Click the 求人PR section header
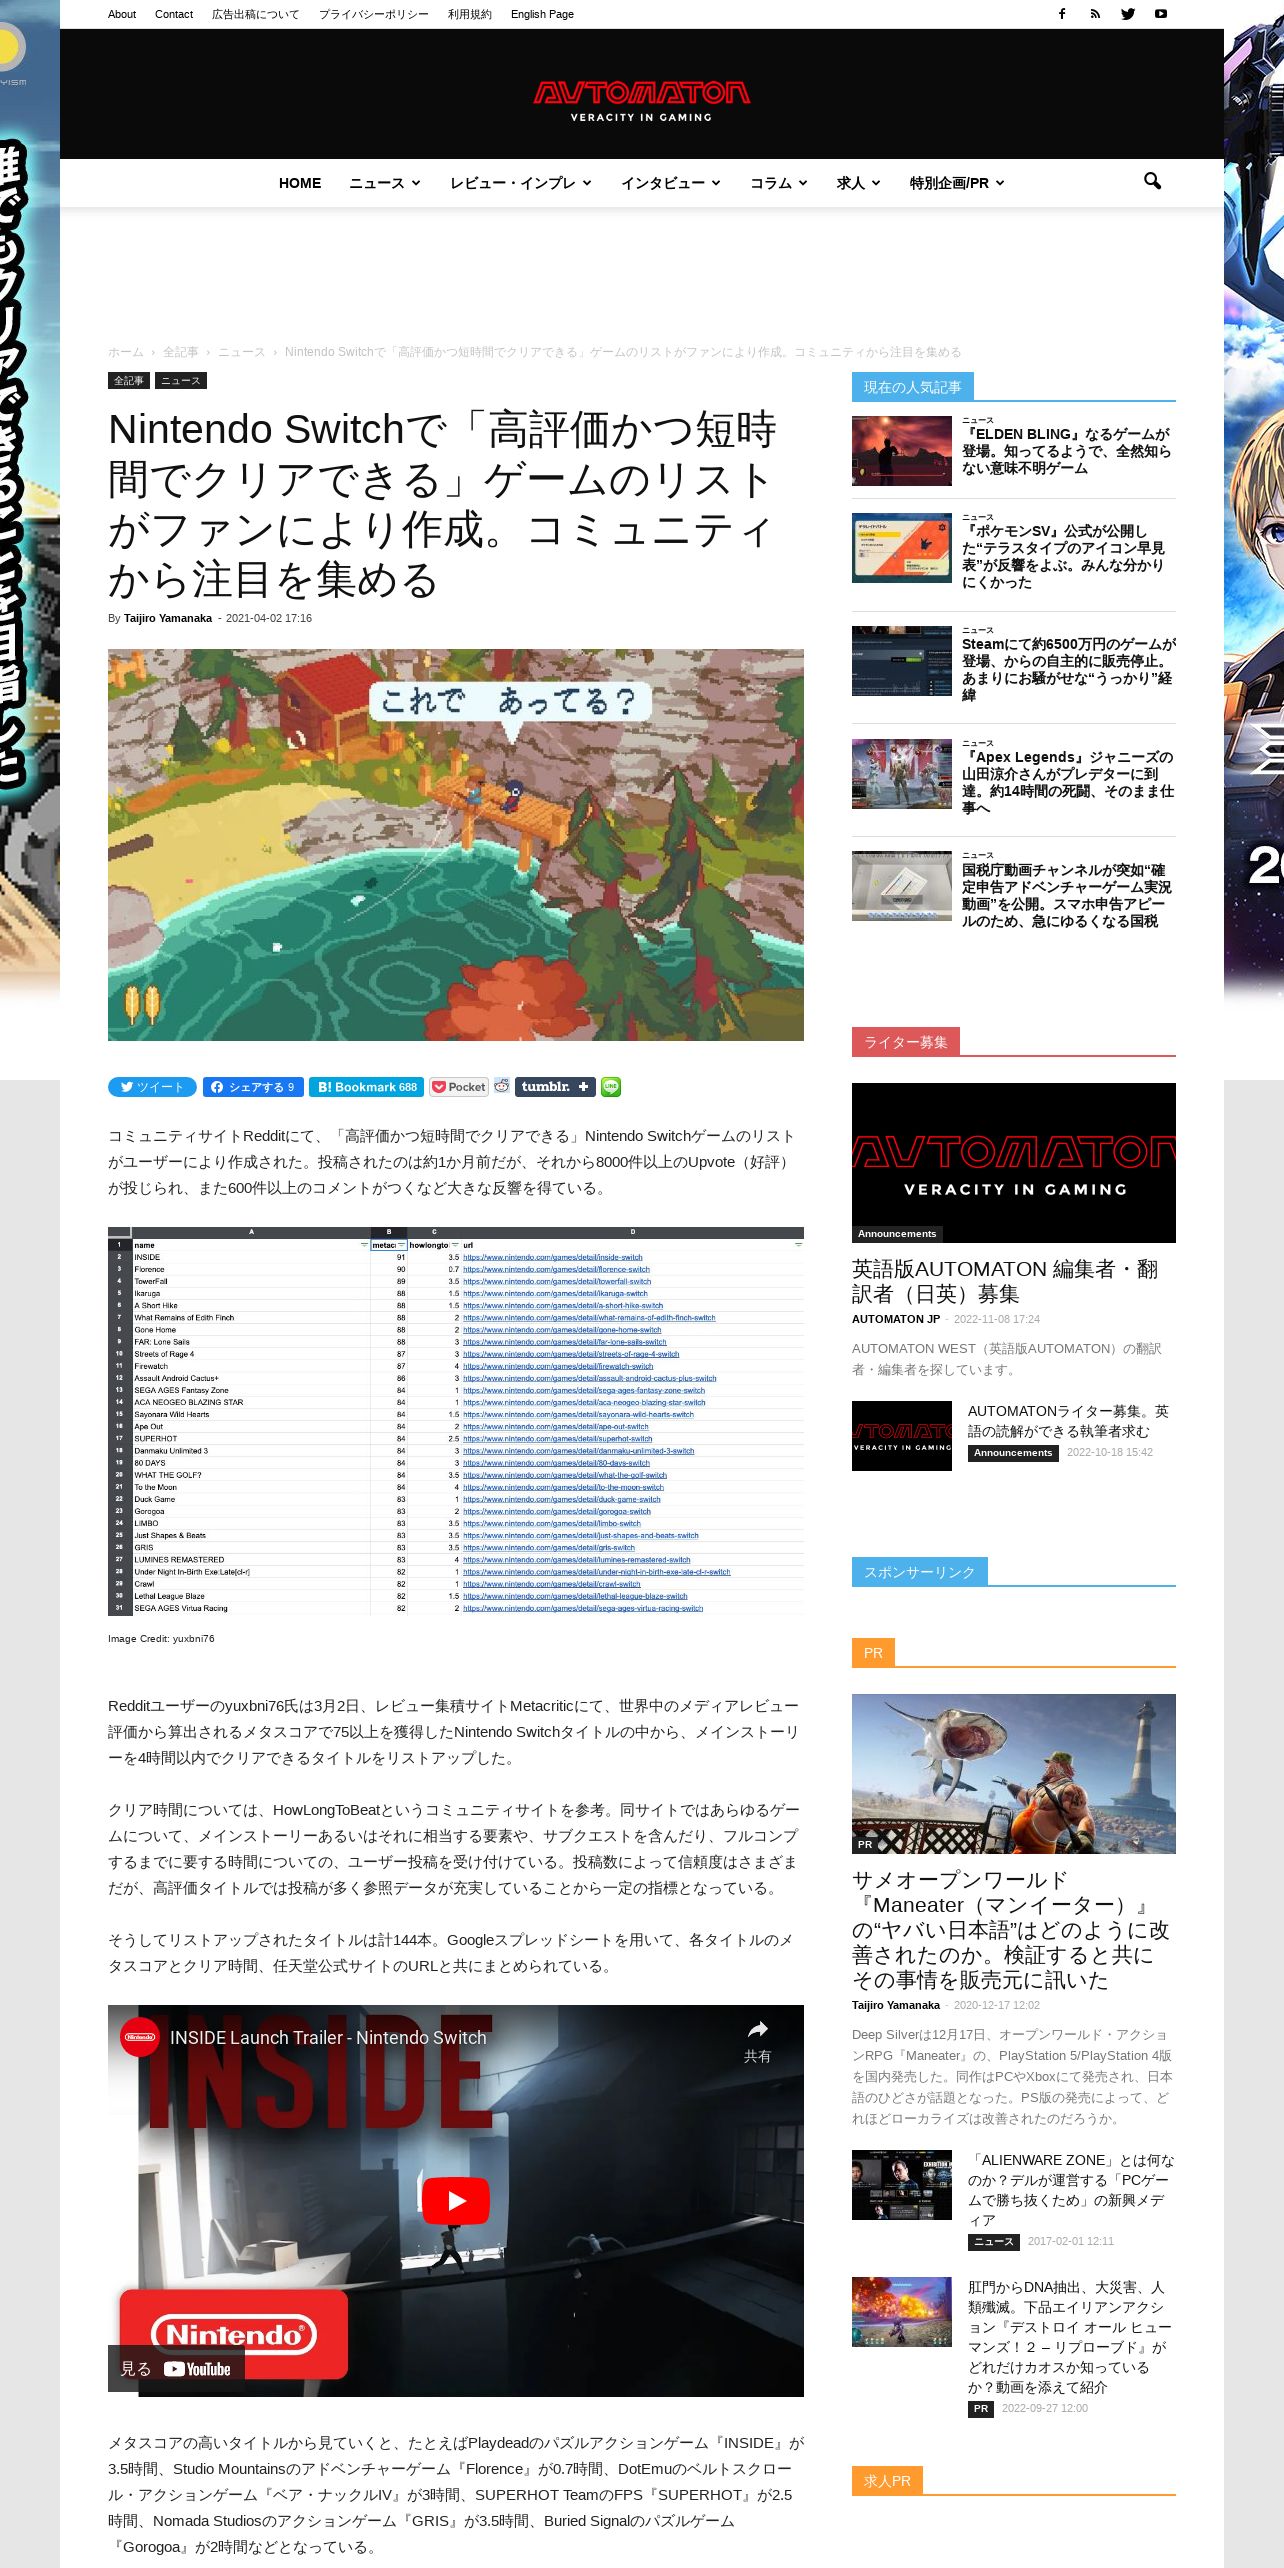1284x2568 pixels. 887,2480
